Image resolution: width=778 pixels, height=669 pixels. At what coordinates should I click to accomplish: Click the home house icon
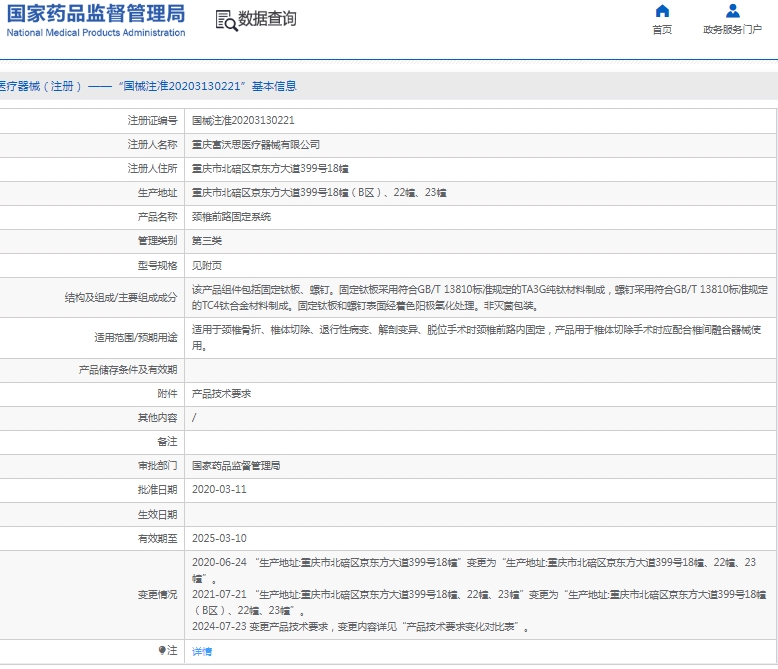click(x=662, y=11)
